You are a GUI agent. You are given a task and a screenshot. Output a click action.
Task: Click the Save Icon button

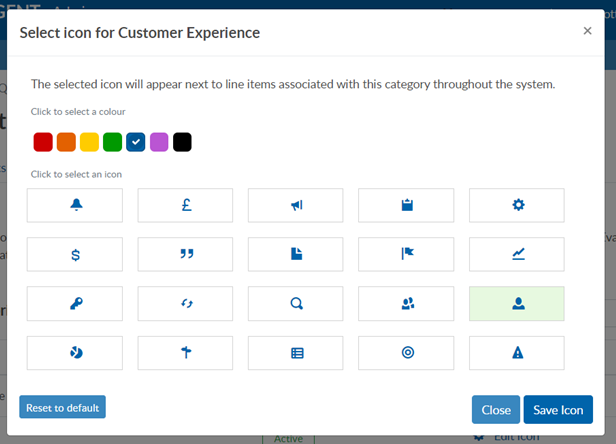click(x=558, y=410)
